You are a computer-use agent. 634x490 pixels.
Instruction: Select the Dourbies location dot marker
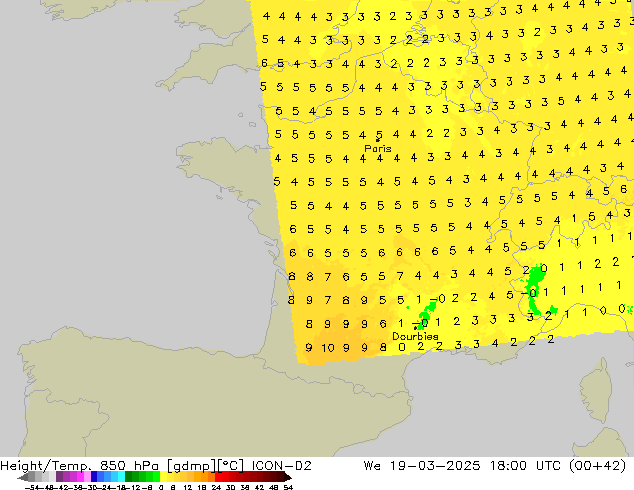(415, 328)
